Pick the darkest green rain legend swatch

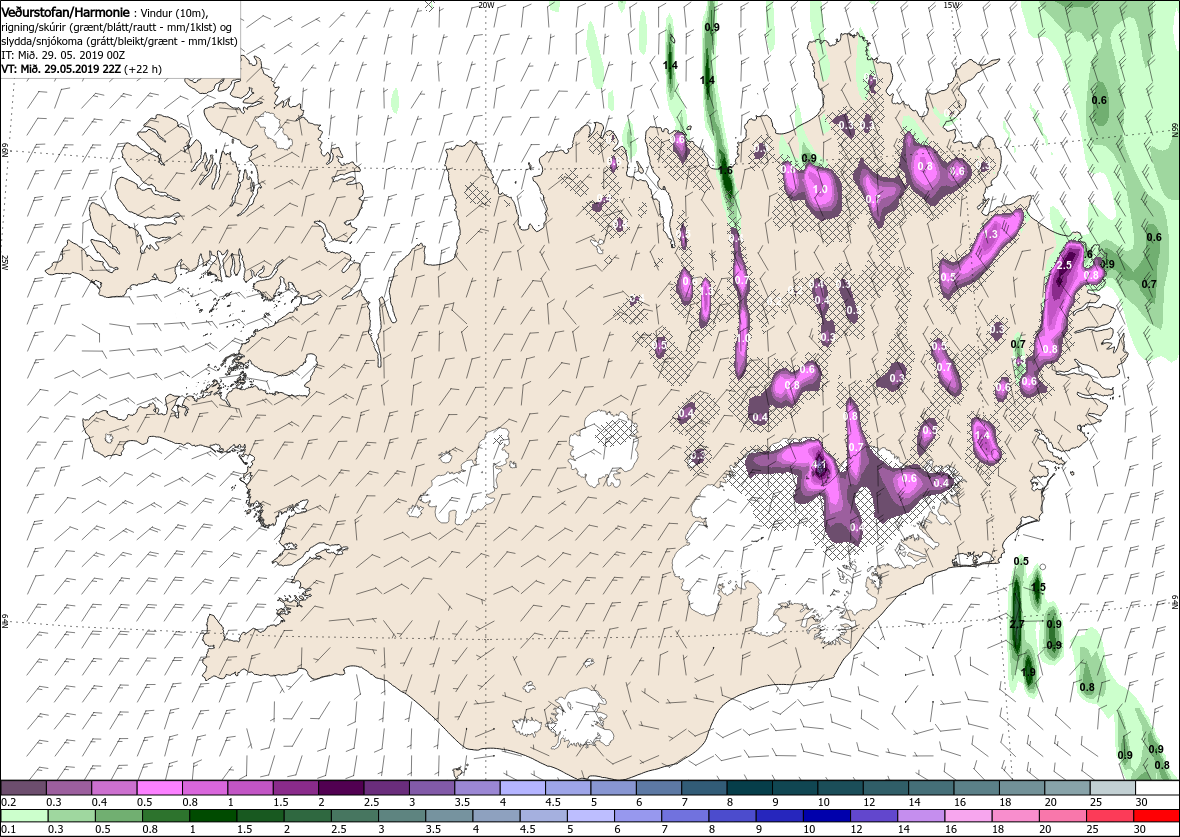[x=212, y=817]
